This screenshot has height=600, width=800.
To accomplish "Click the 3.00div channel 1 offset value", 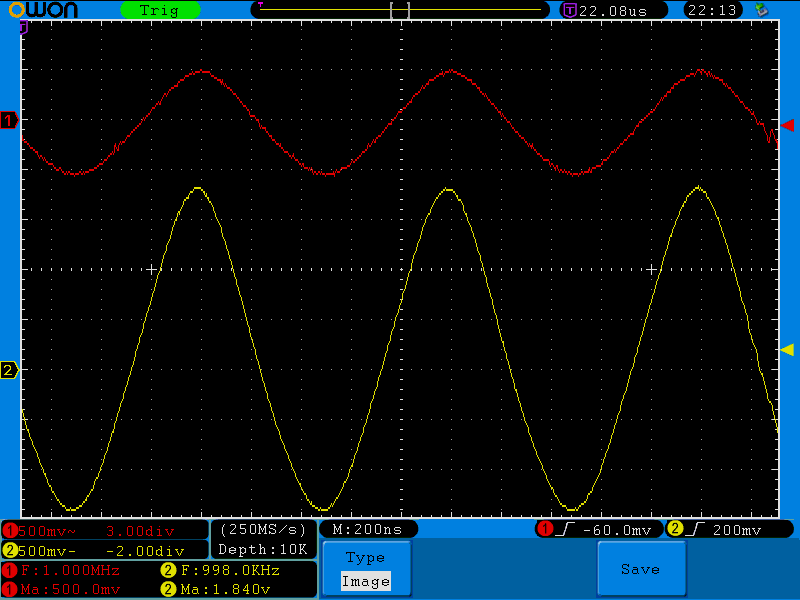I will (140, 531).
